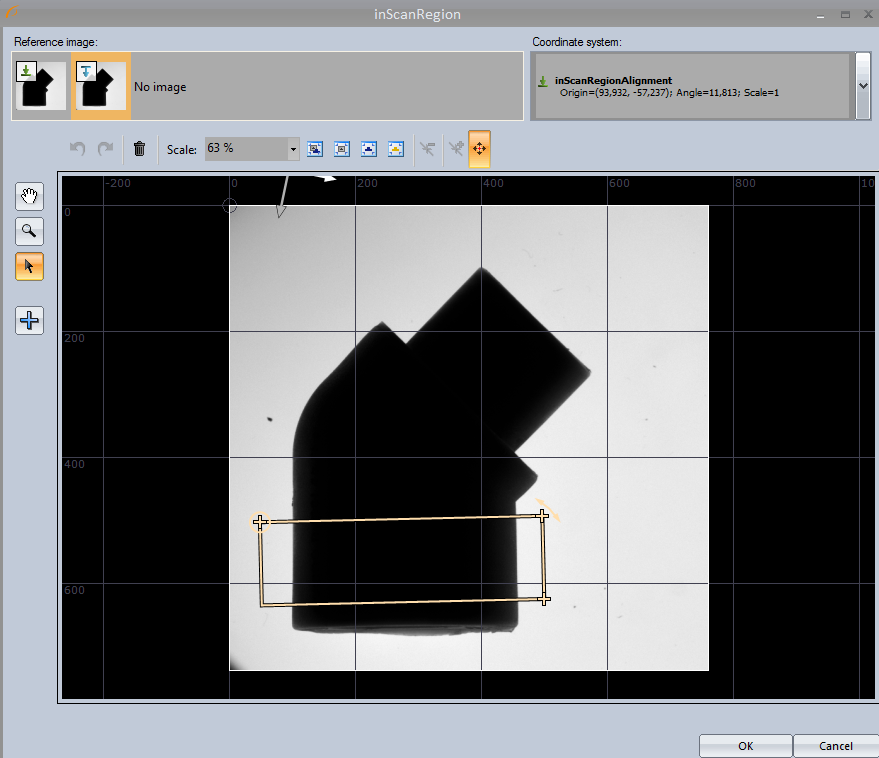Screen dimensions: 879x758
Task: Click the fourth zoom icon after Scale
Action: [x=395, y=149]
